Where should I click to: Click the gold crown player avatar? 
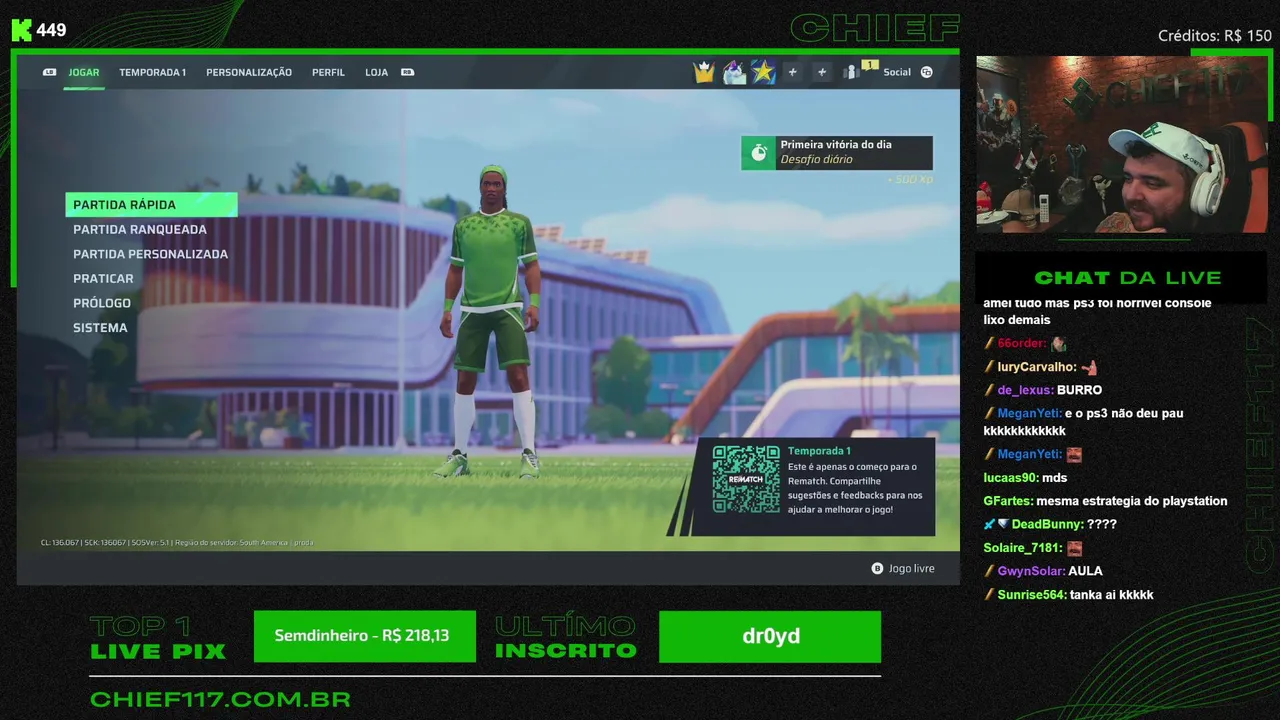(x=704, y=72)
